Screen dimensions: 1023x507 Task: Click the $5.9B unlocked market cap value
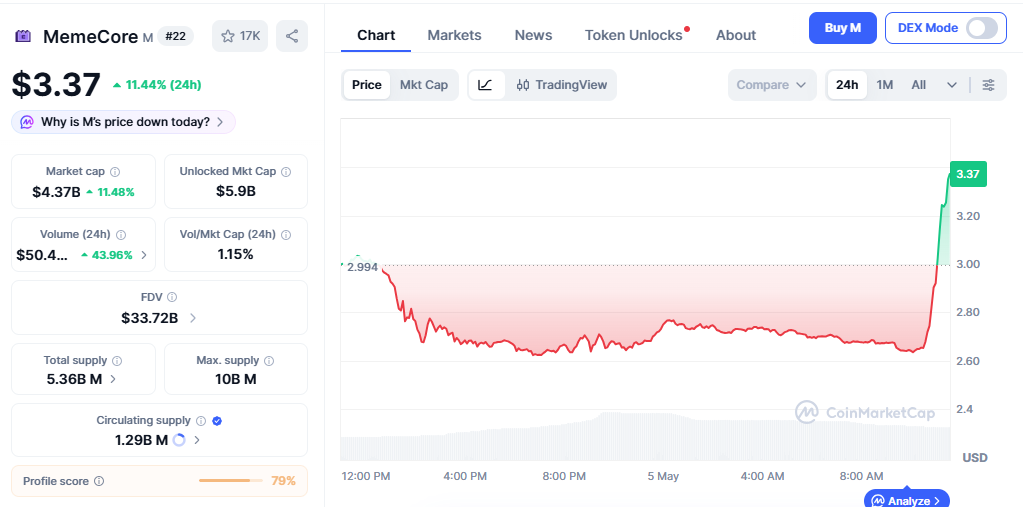(x=236, y=192)
